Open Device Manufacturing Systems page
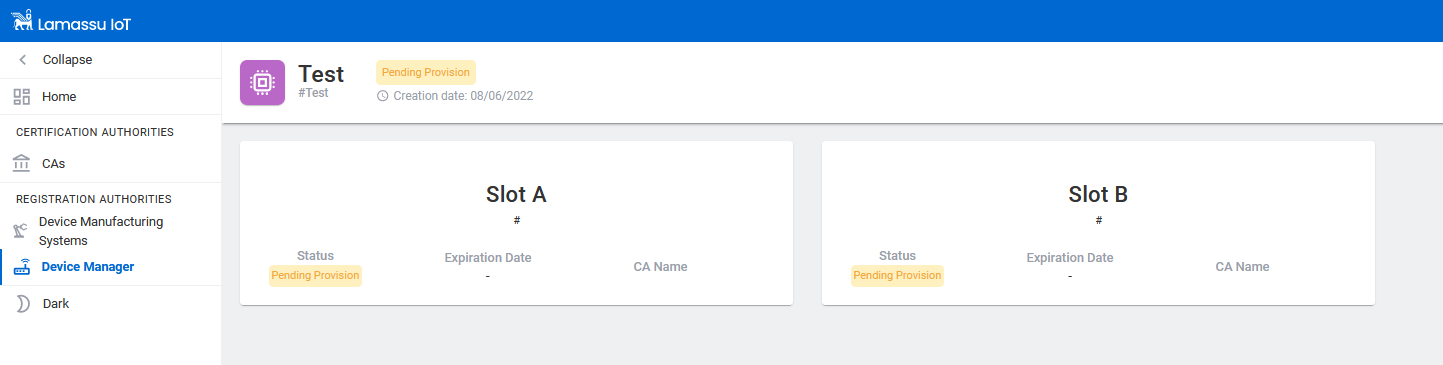 (110, 231)
